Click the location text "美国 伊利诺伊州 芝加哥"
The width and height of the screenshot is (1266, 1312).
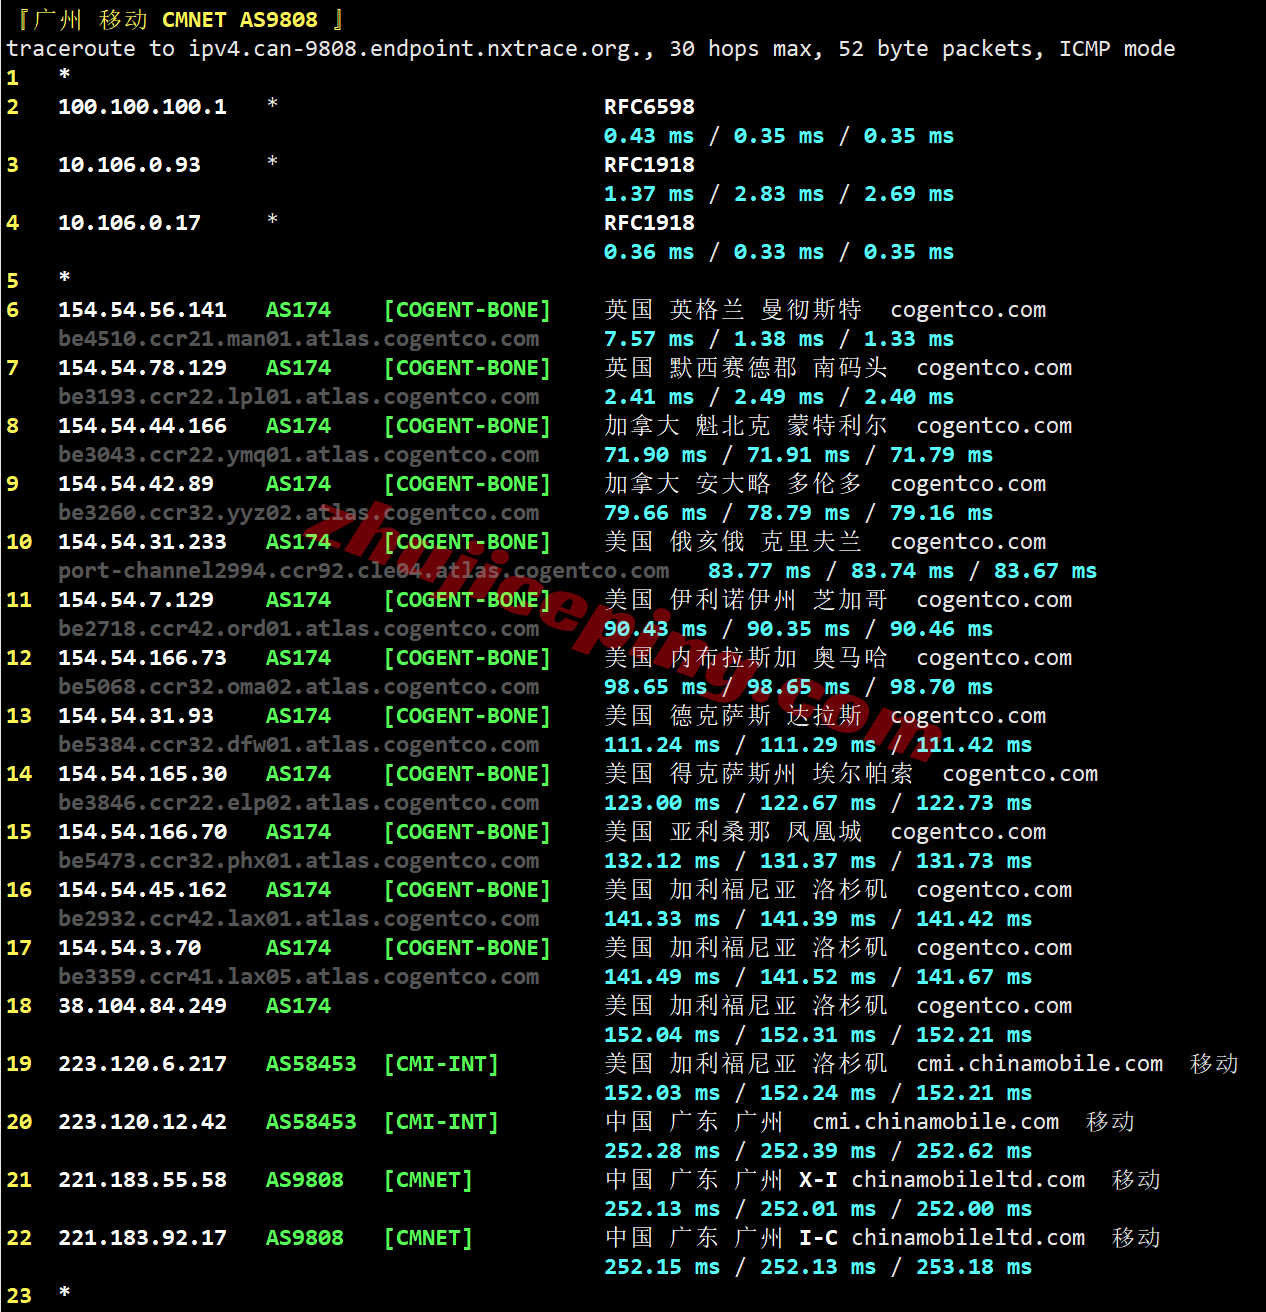tap(746, 600)
